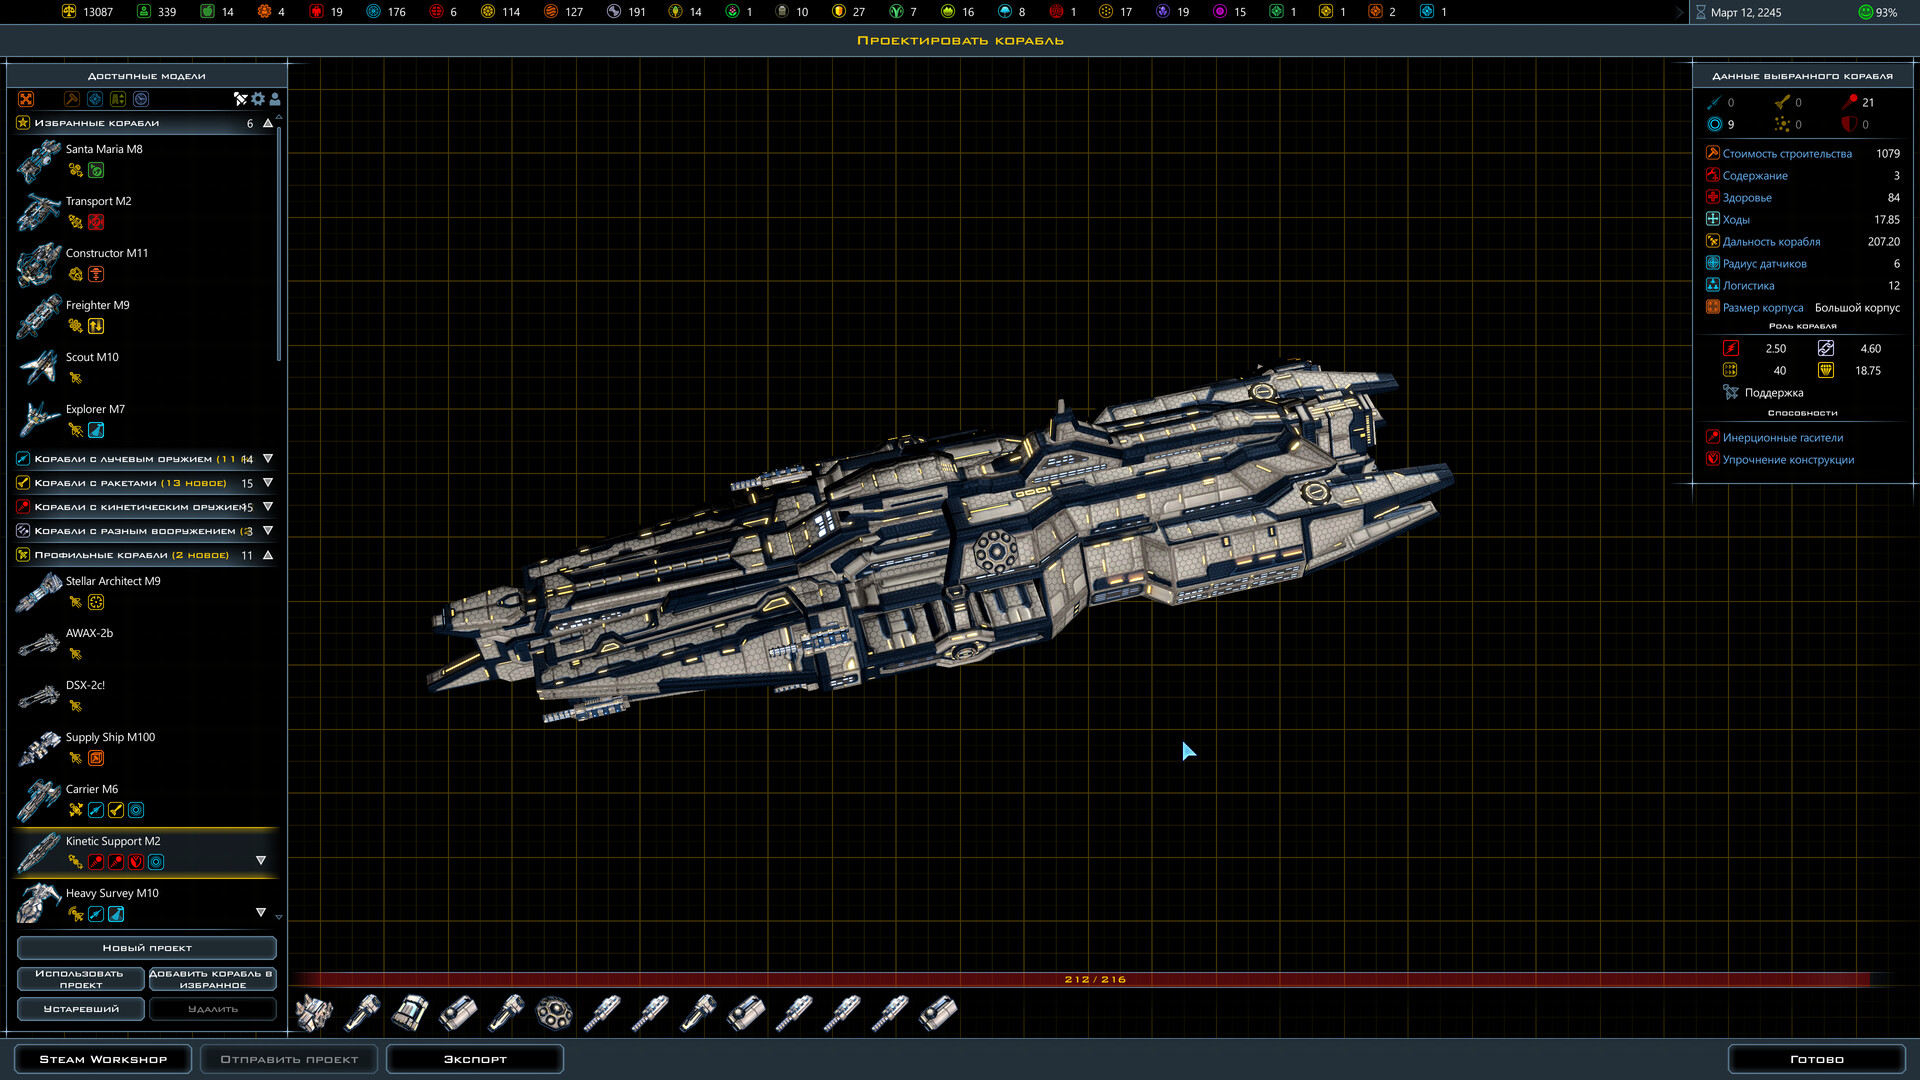Open the ship designer settings gear icon

257,99
